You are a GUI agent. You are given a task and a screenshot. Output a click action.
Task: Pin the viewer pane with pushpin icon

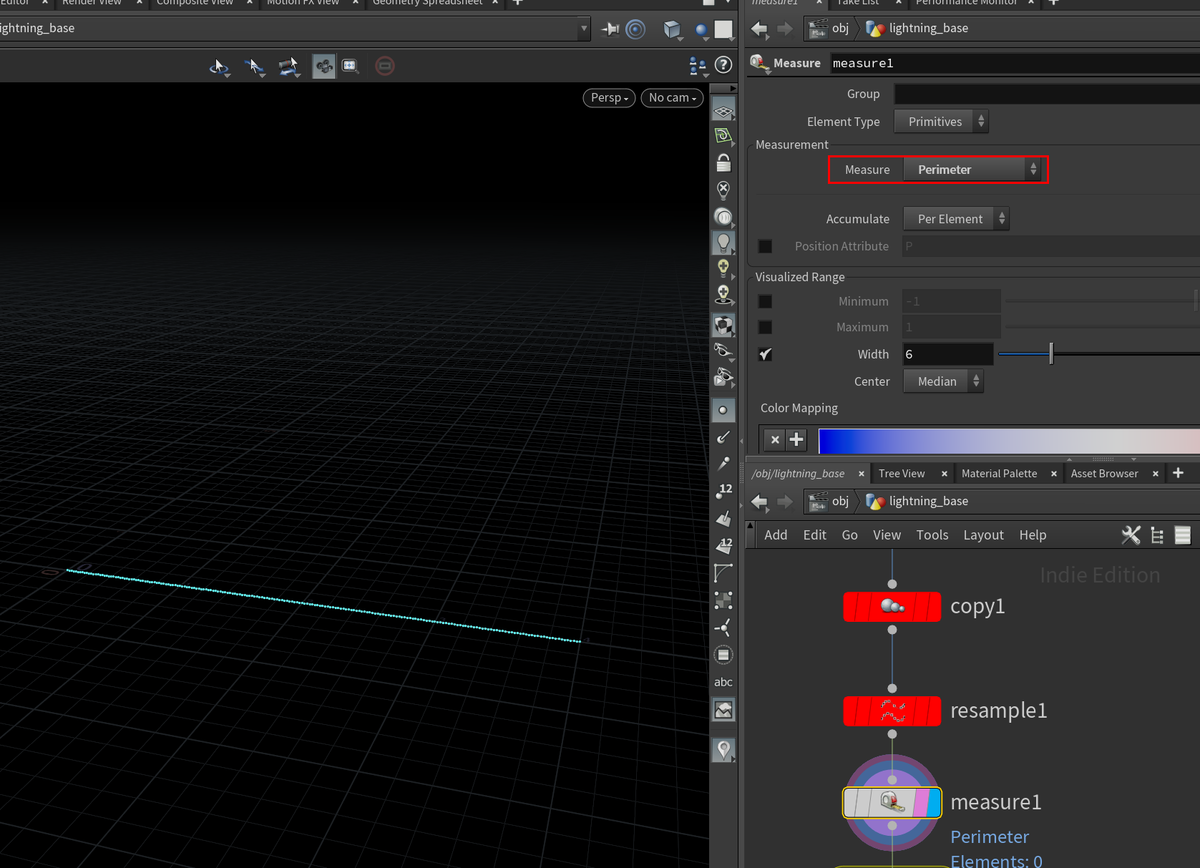(x=610, y=29)
